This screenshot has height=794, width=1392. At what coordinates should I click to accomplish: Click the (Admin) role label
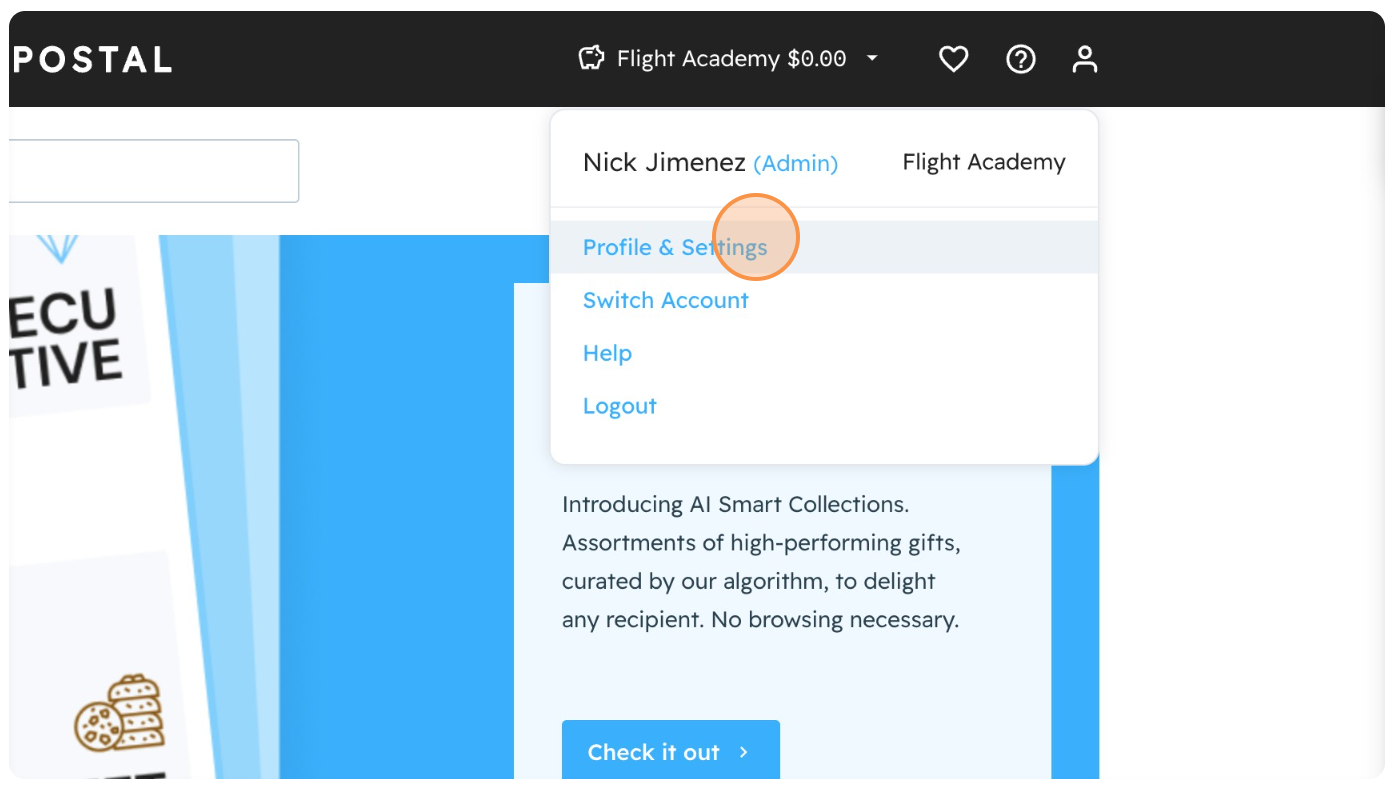point(795,163)
